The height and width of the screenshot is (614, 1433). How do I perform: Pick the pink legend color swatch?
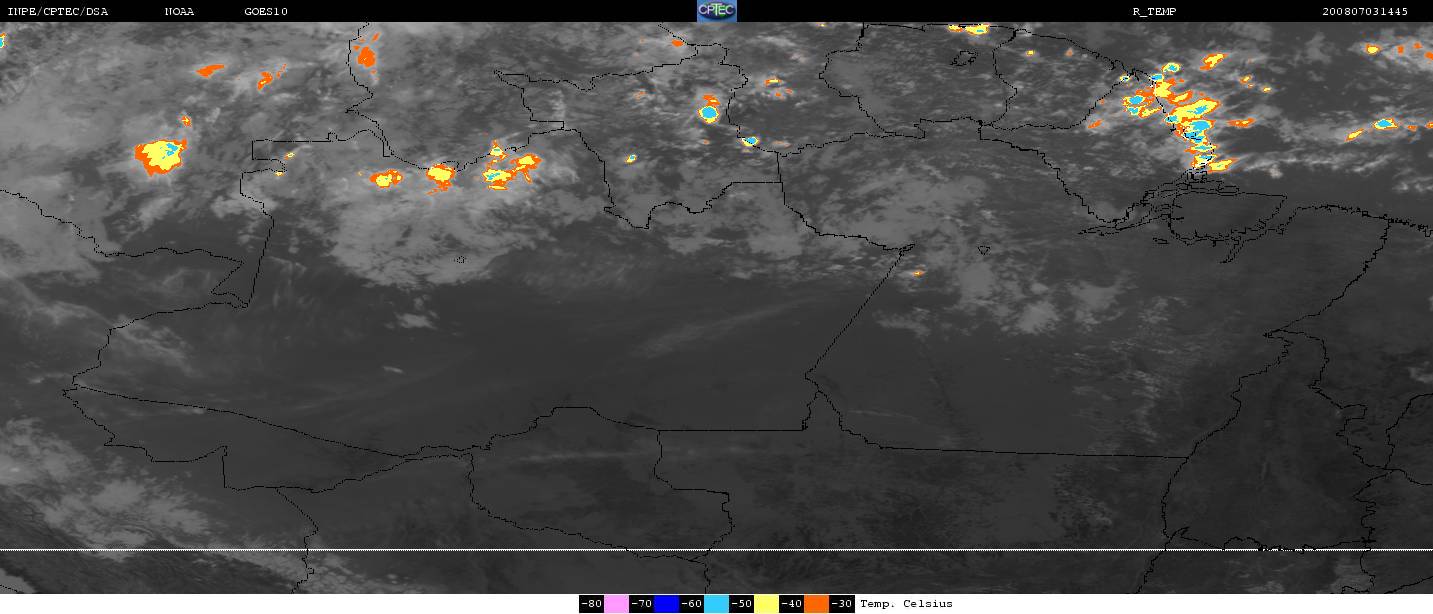(x=617, y=604)
